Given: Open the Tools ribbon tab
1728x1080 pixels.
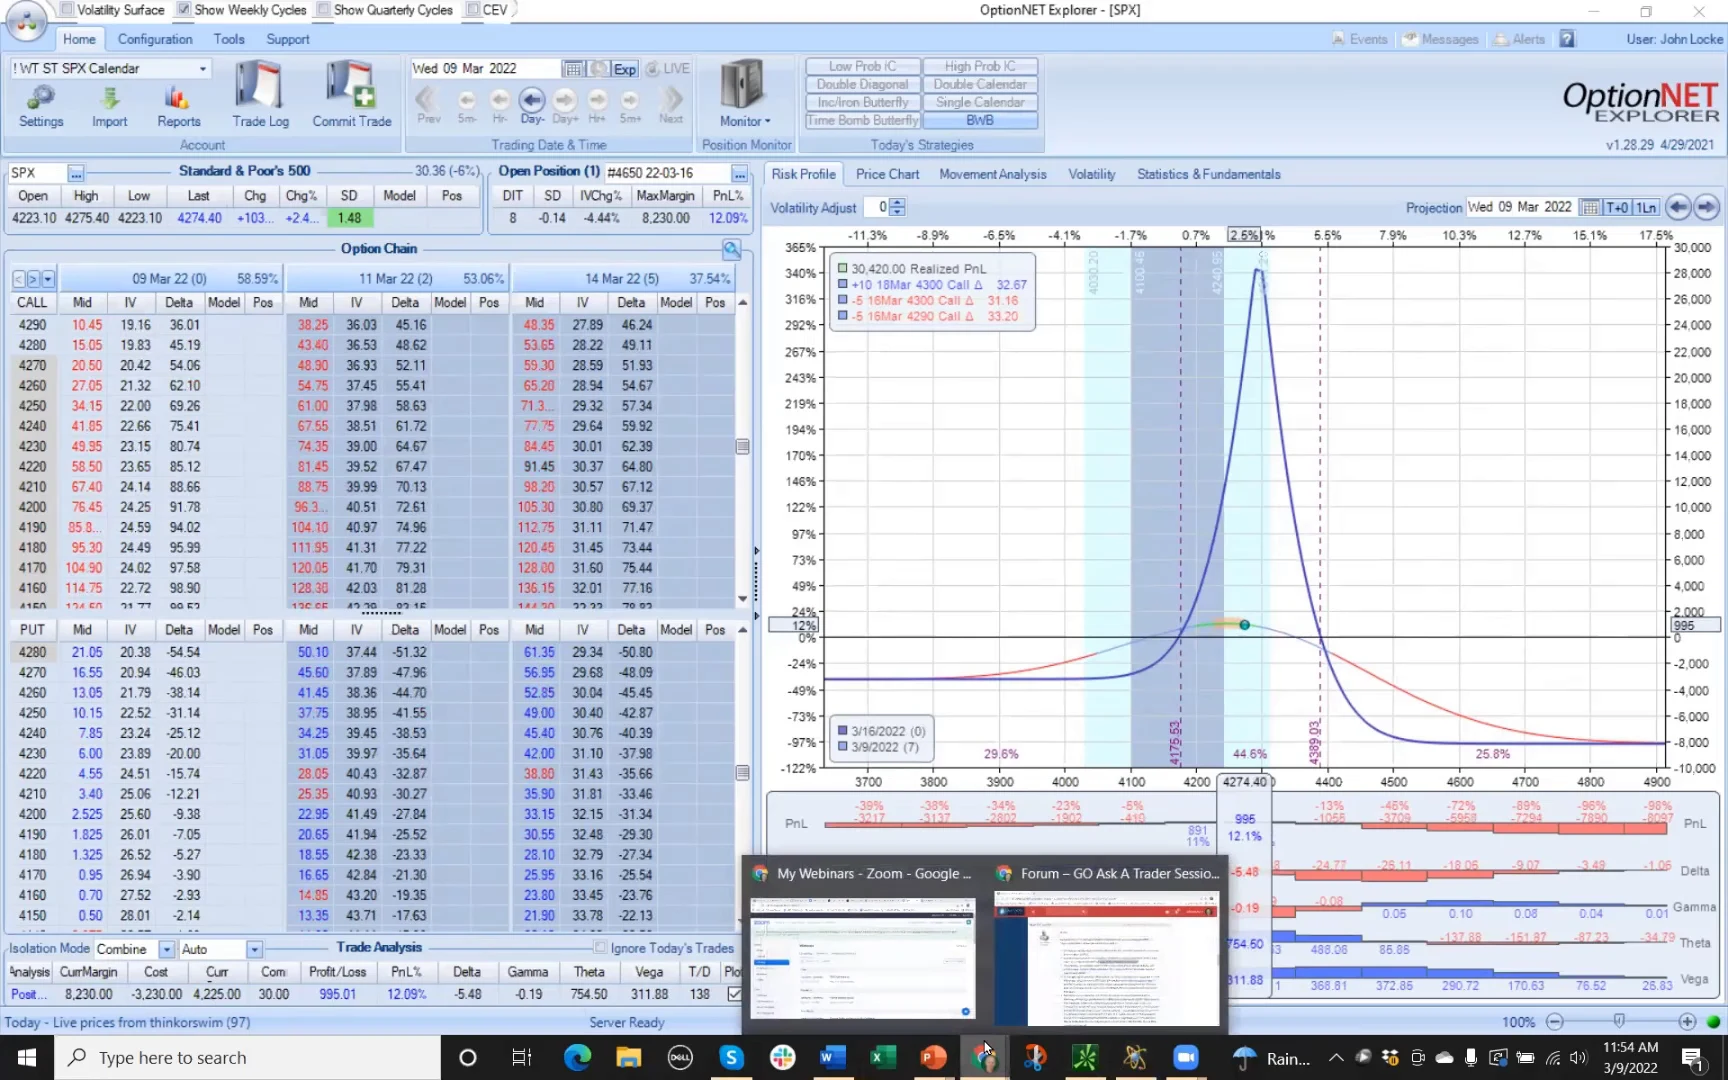Looking at the screenshot, I should (229, 39).
